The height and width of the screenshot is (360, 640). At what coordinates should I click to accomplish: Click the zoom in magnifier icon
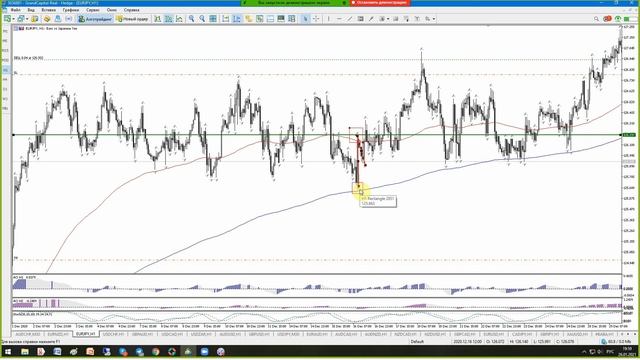191,19
